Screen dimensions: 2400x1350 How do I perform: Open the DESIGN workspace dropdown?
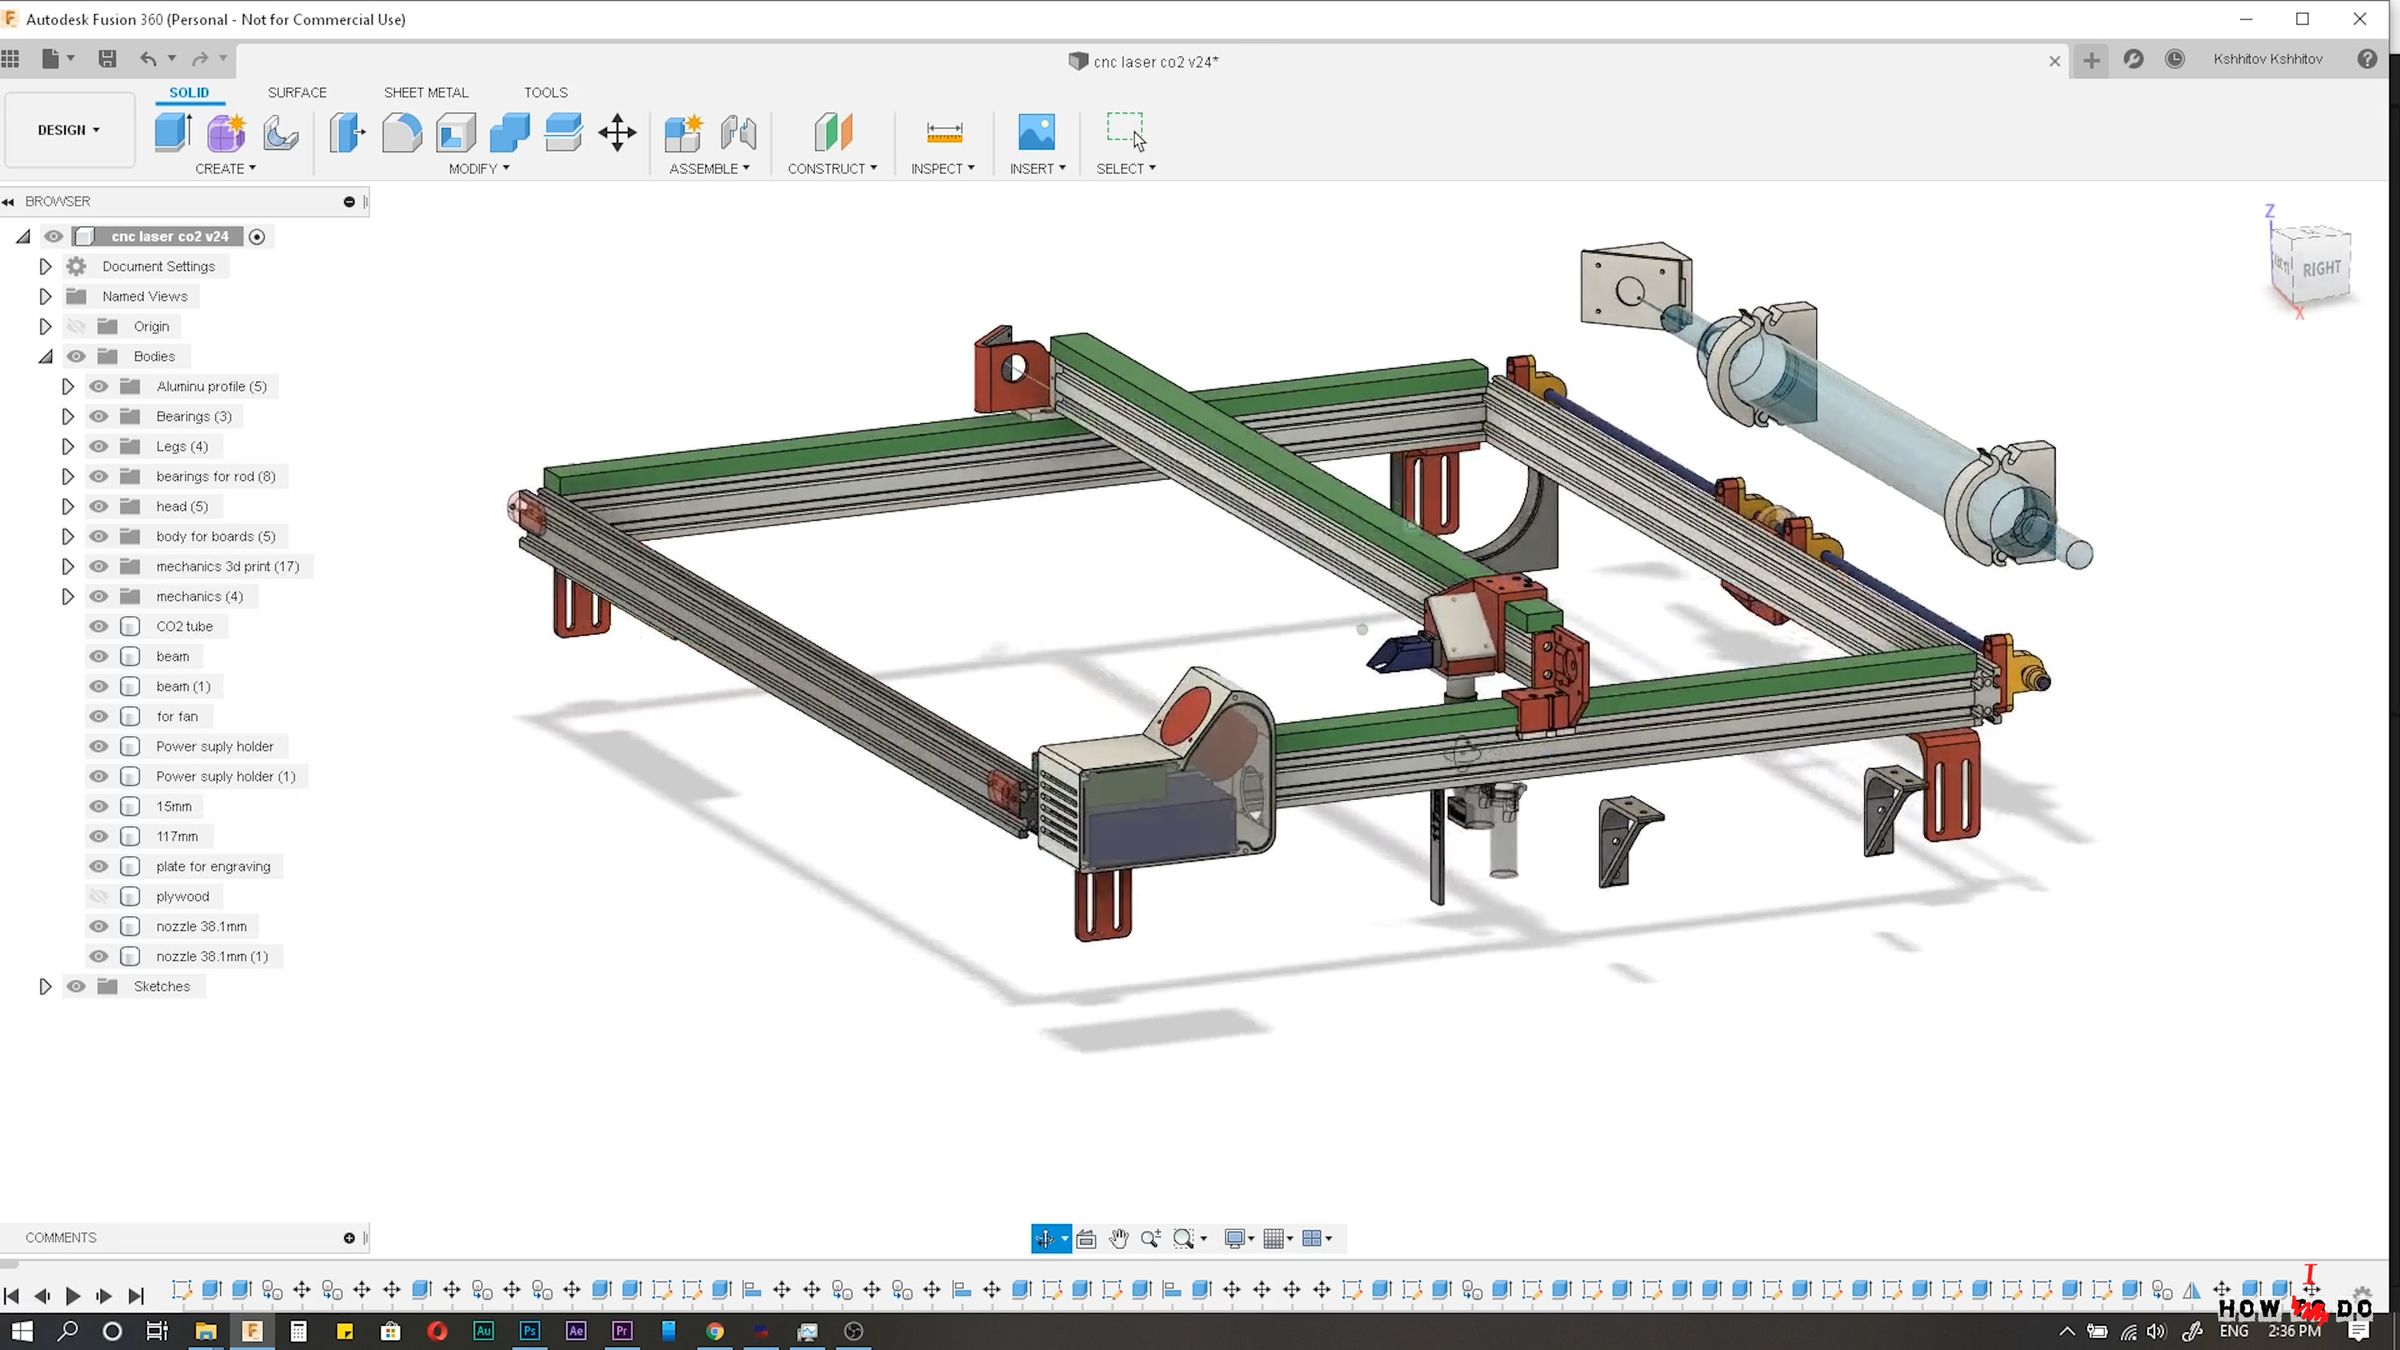click(x=69, y=130)
